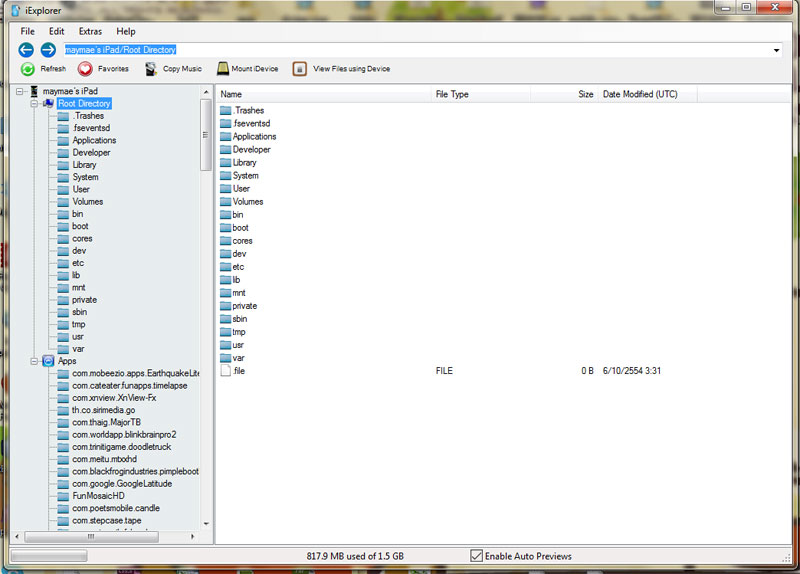Select the etc folder in file list
Screen dimensions: 800x574
[x=238, y=267]
